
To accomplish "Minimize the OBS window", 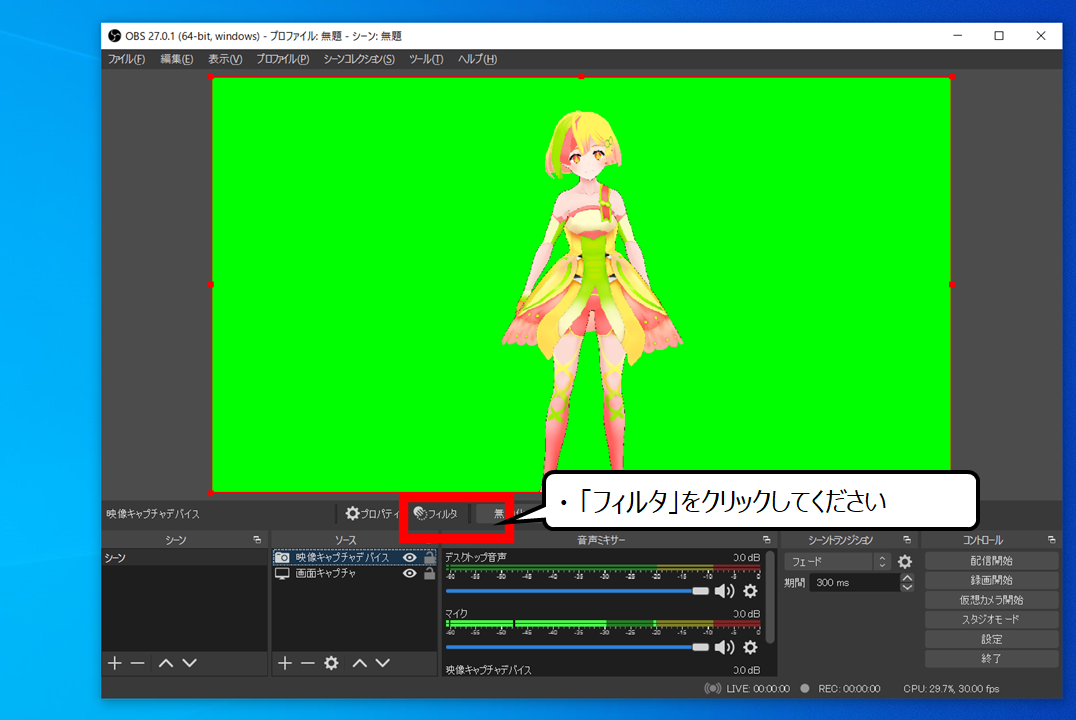I will [x=957, y=36].
